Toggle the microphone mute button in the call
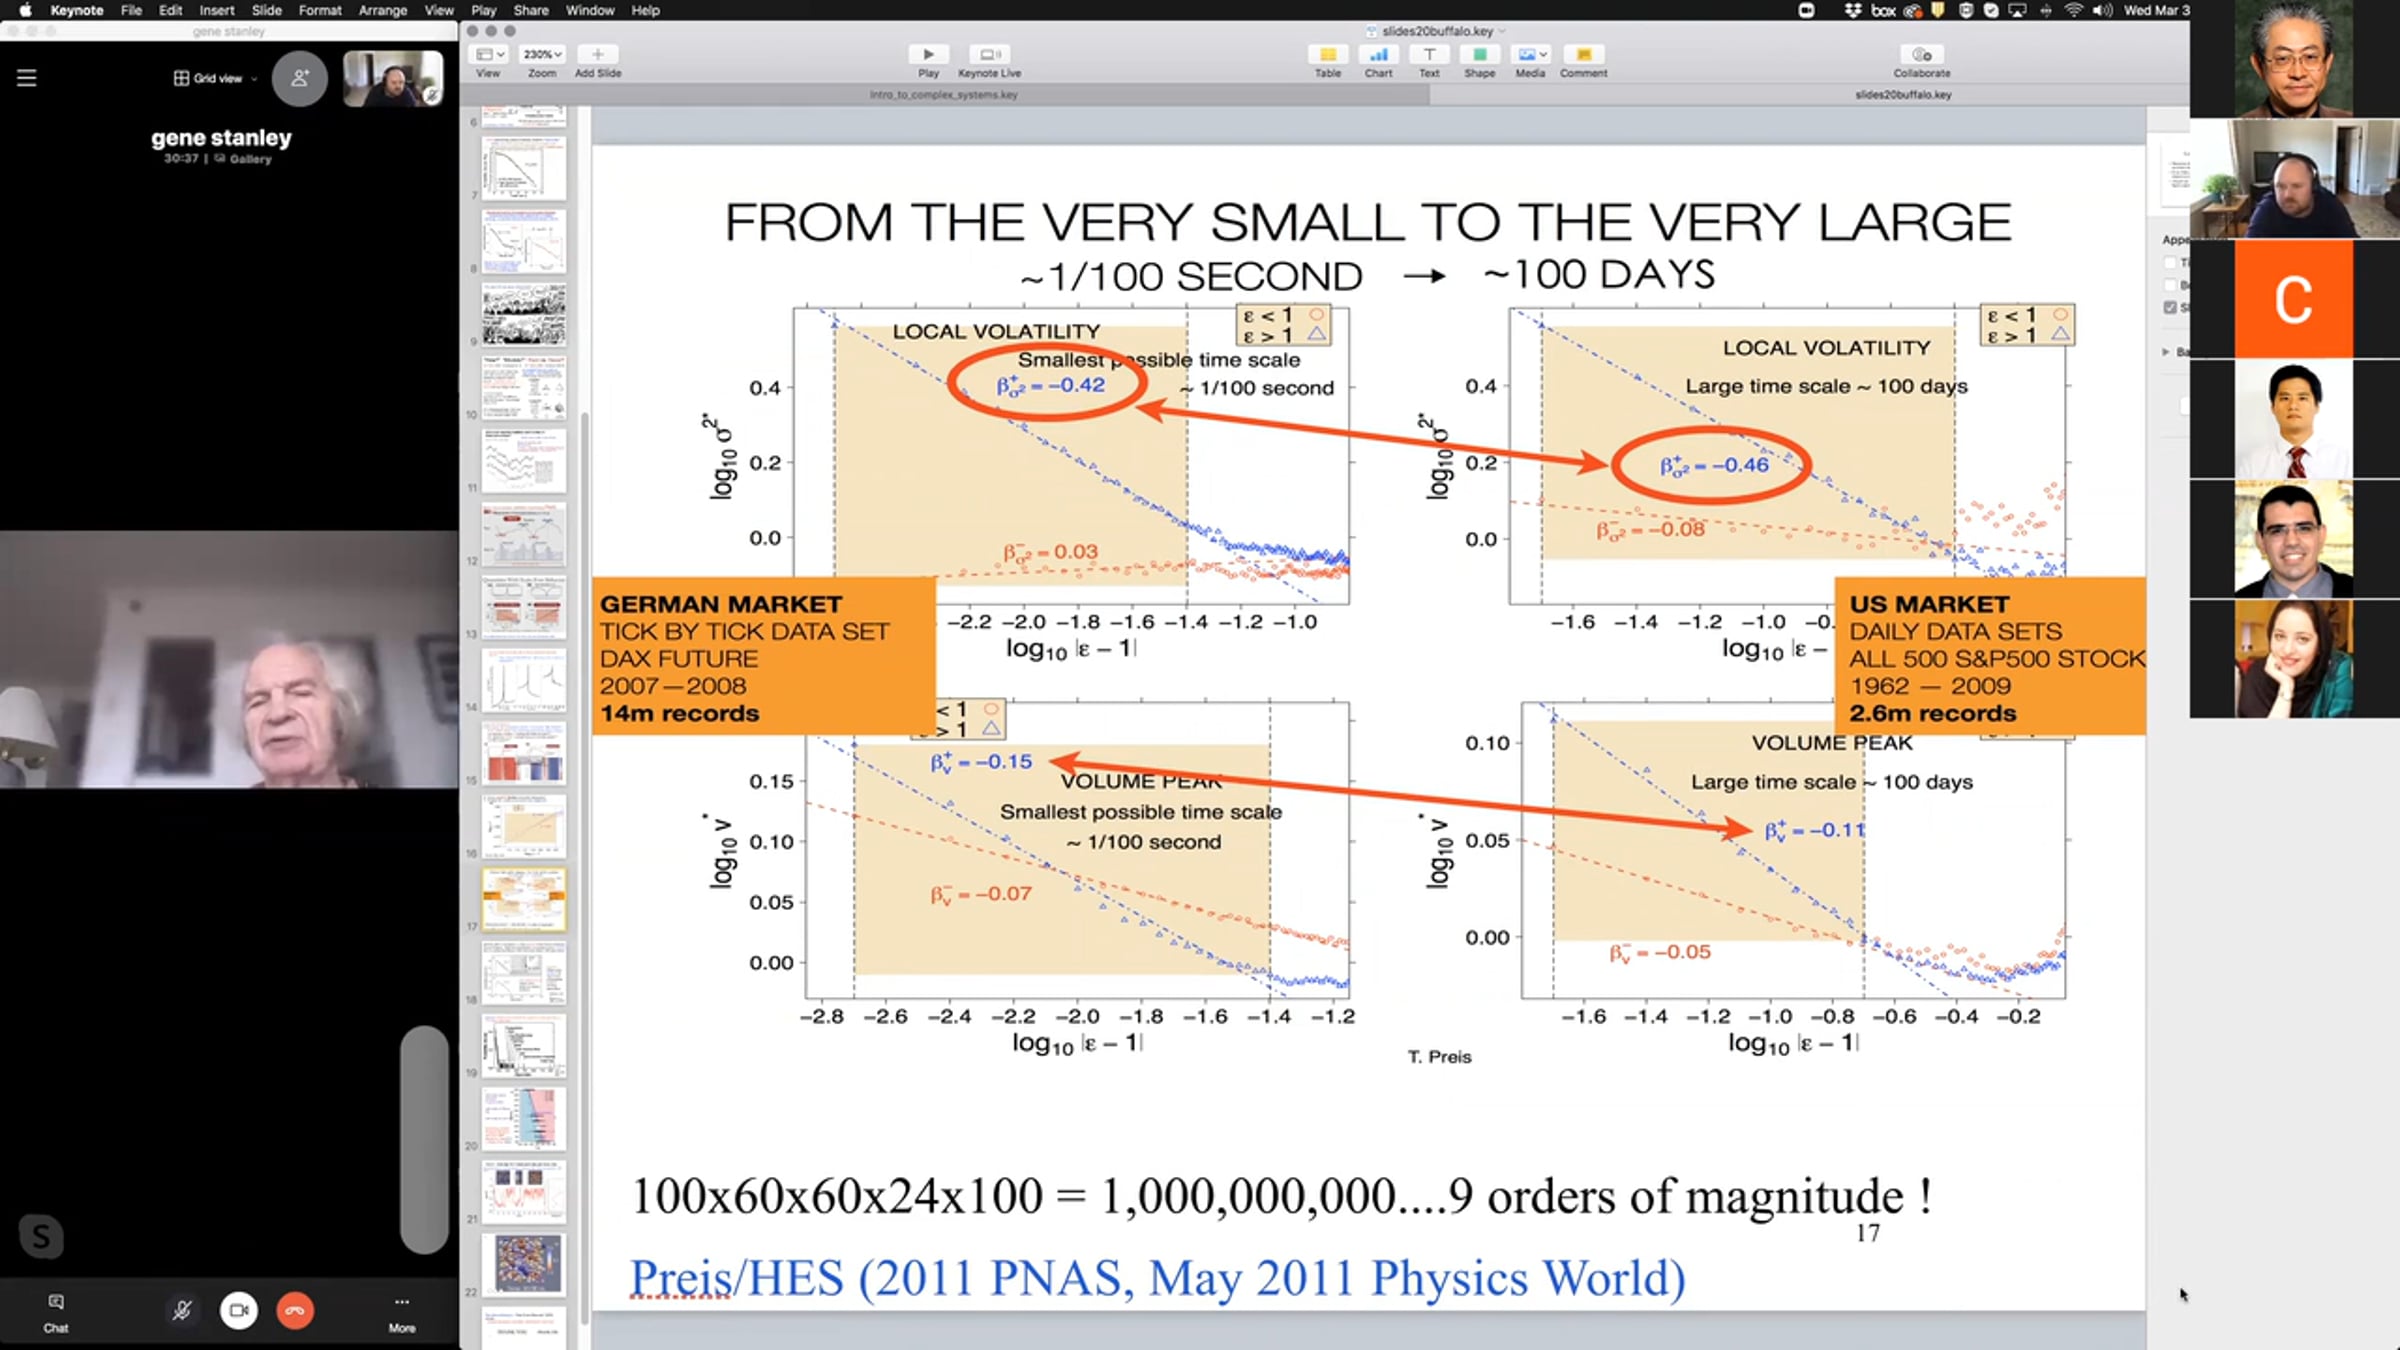Image resolution: width=2400 pixels, height=1350 pixels. (182, 1310)
